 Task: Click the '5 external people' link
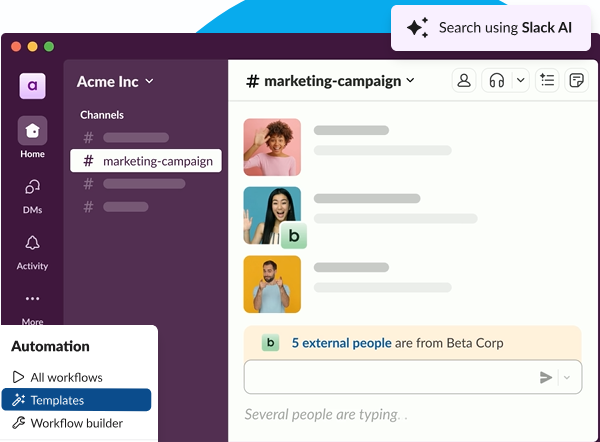341,343
